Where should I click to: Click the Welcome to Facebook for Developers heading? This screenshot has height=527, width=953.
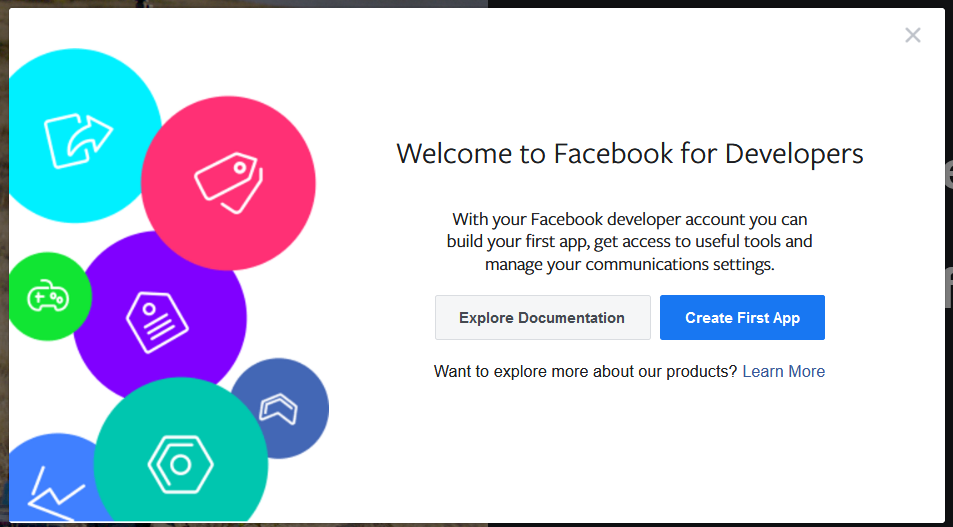(x=629, y=154)
